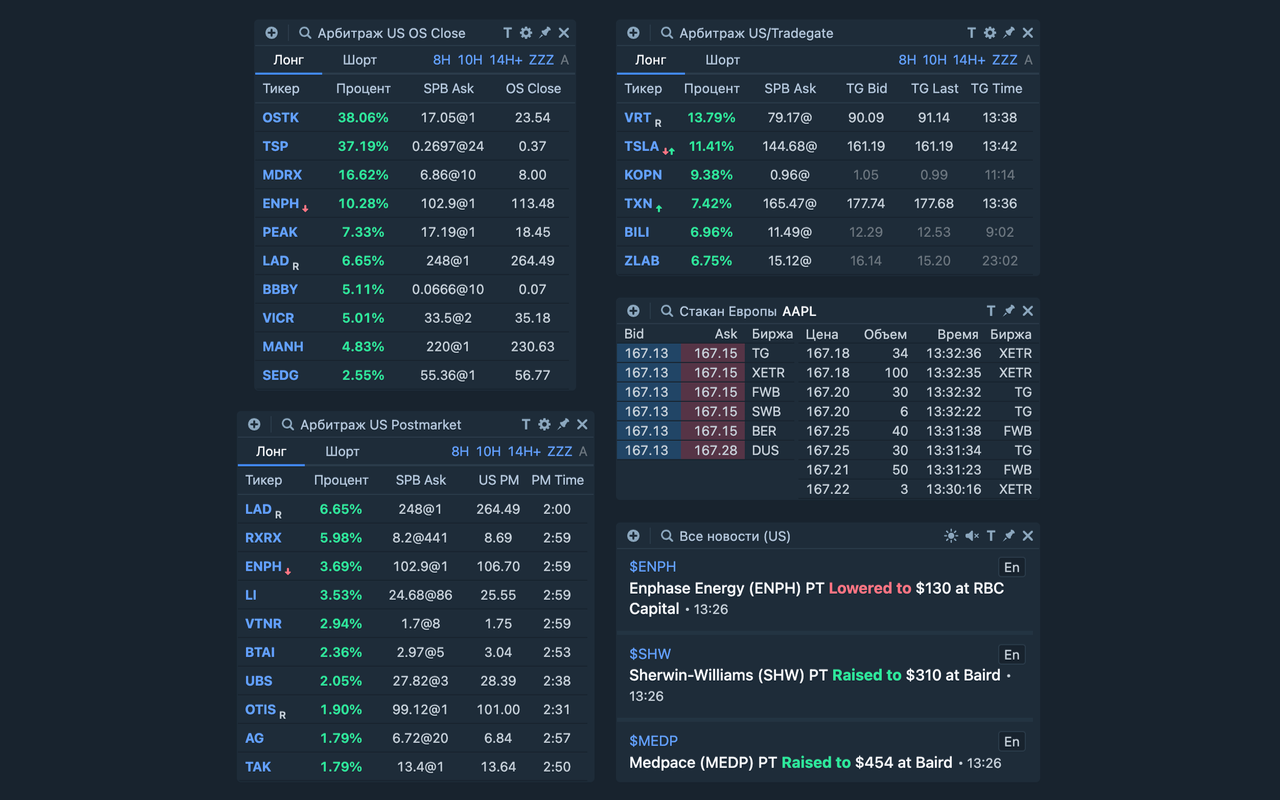Mute sound icon in news widget
The width and height of the screenshot is (1280, 800).
pos(971,536)
